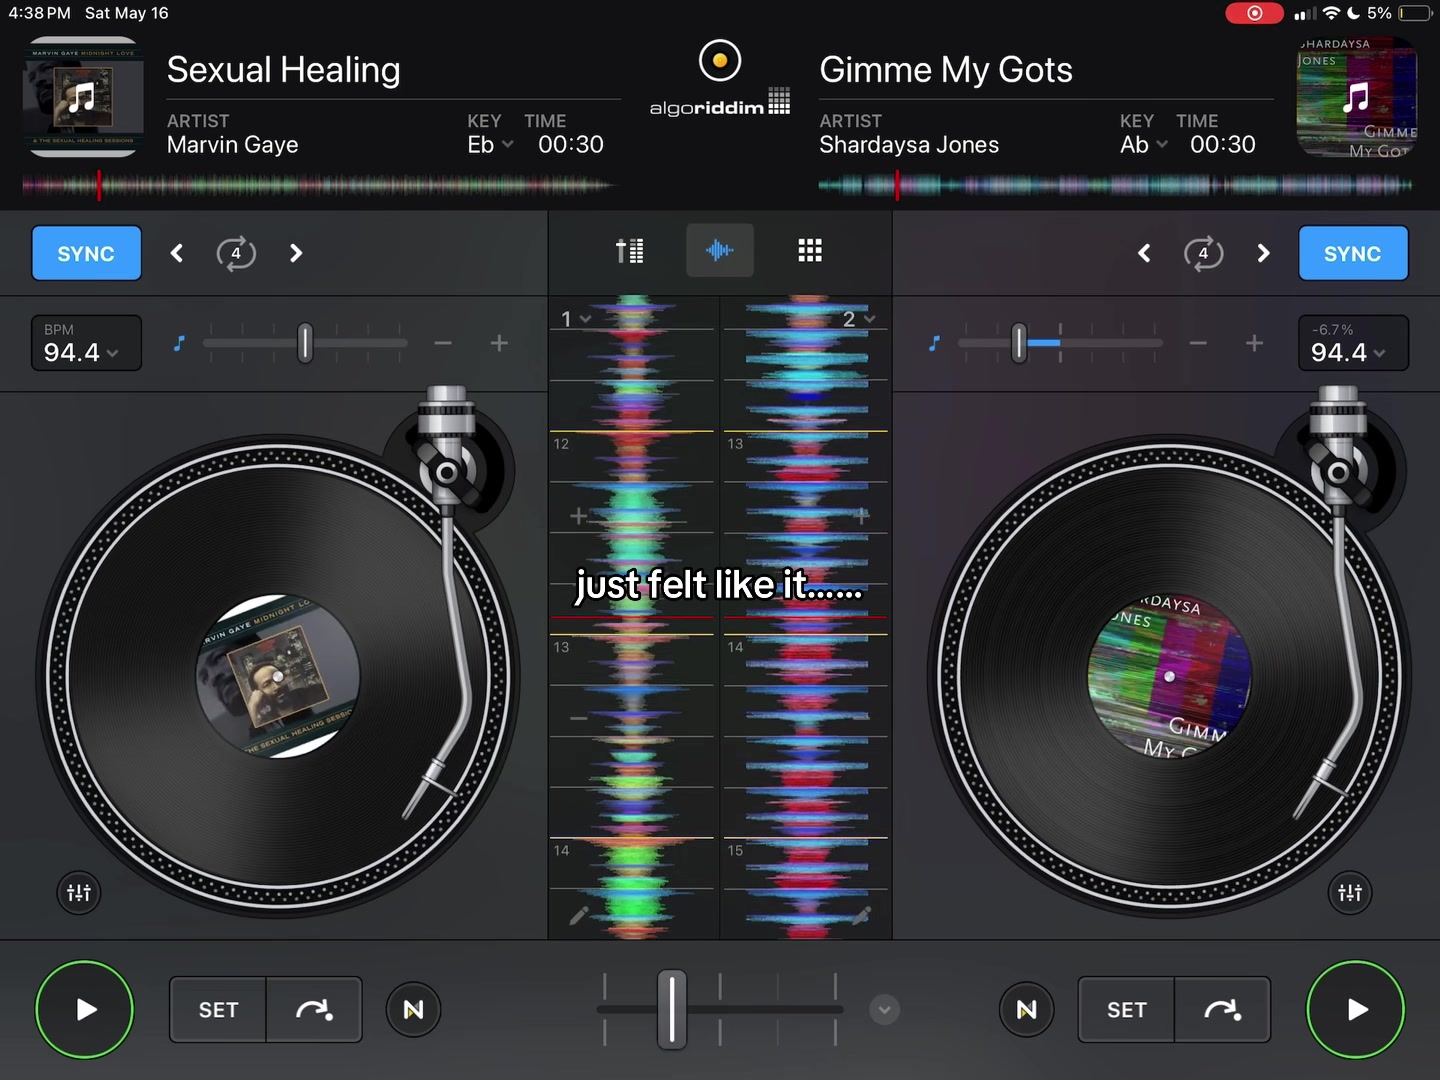The width and height of the screenshot is (1440, 1080).
Task: Toggle Neural Mix N on the Sexual Healing deck
Action: pos(413,1010)
